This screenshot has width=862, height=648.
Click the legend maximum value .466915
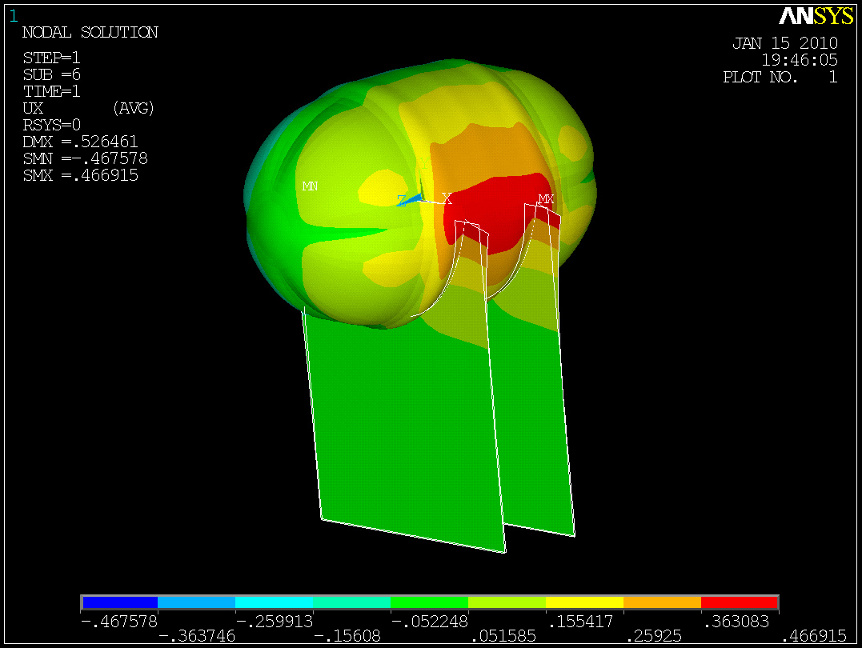click(x=814, y=636)
